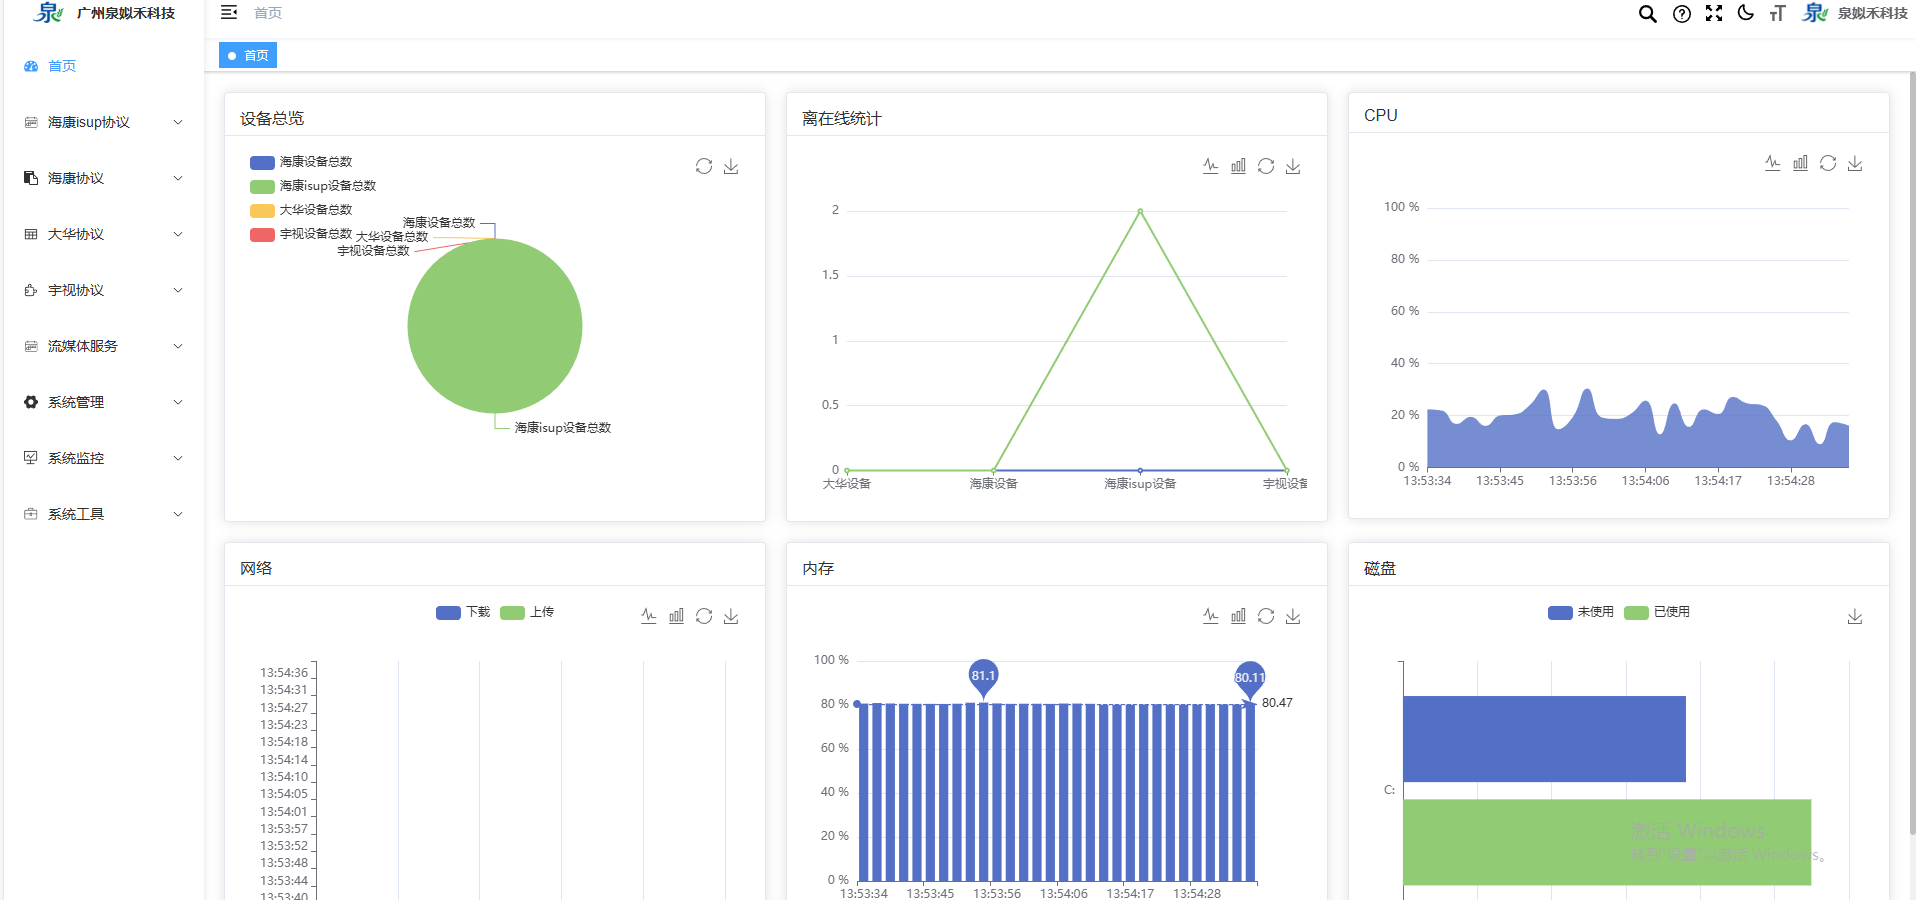1916x900 pixels.
Task: Click the blue 首页 page tab
Action: 248,55
